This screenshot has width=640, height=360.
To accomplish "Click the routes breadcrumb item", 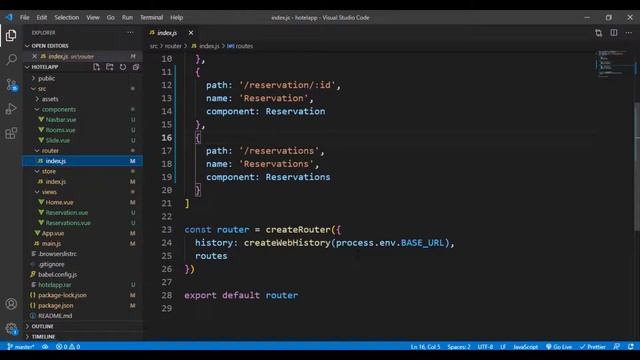I will coord(240,46).
